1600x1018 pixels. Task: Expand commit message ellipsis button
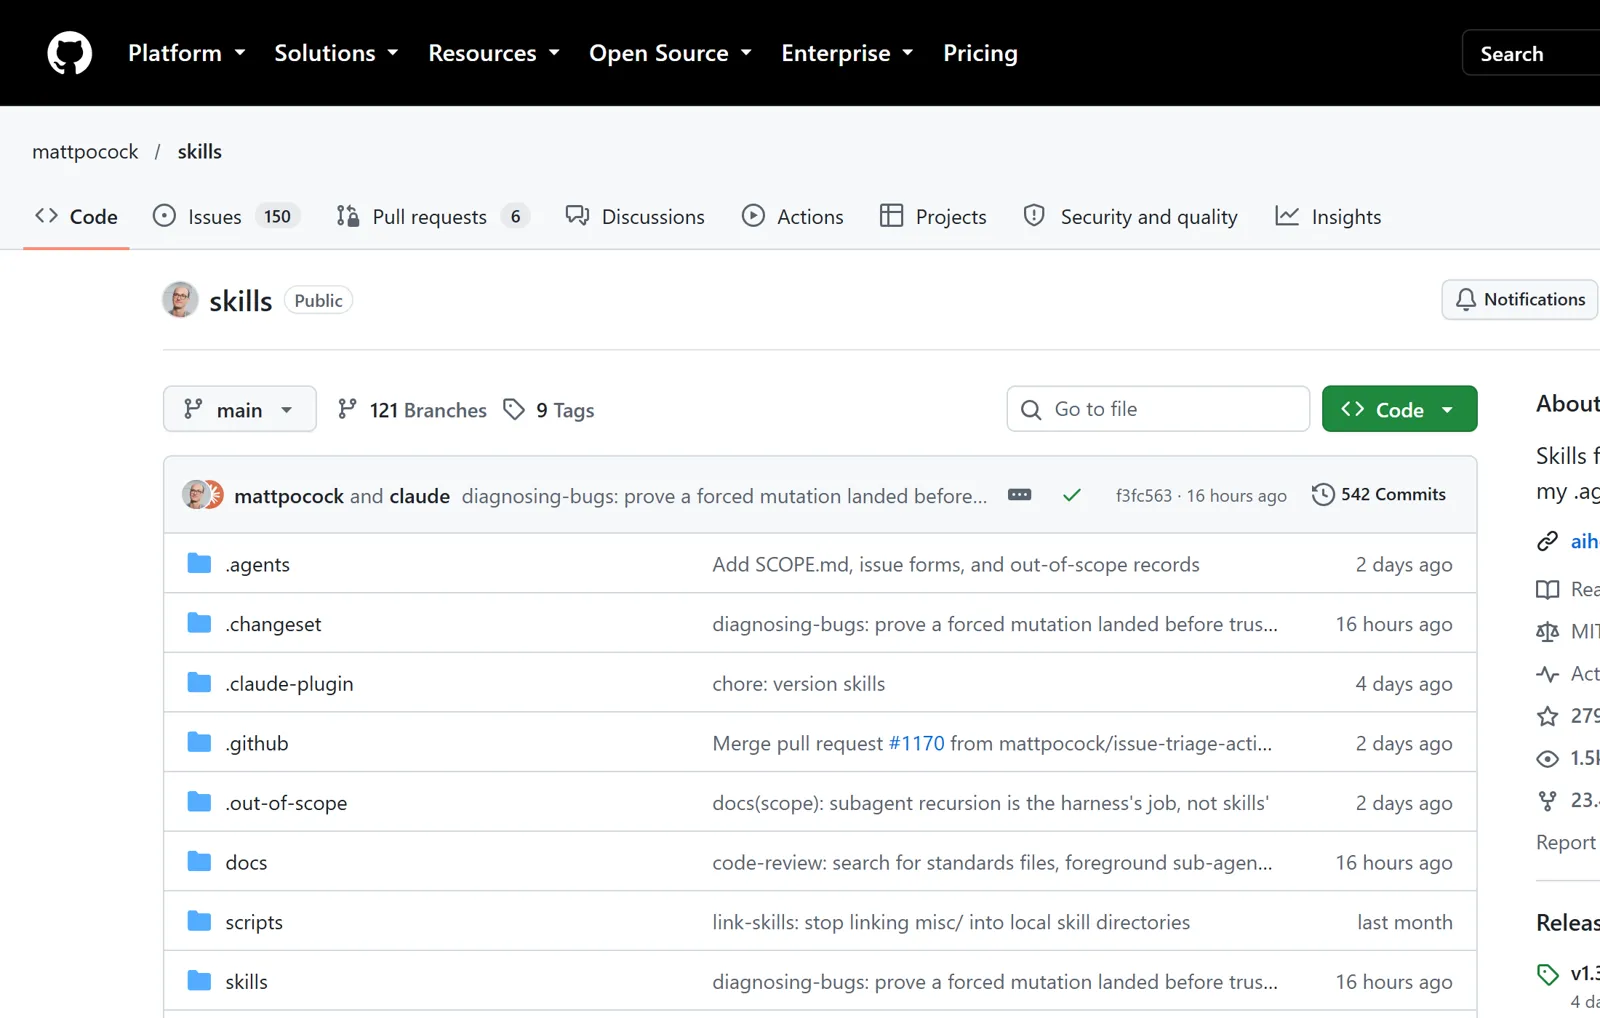pos(1019,495)
